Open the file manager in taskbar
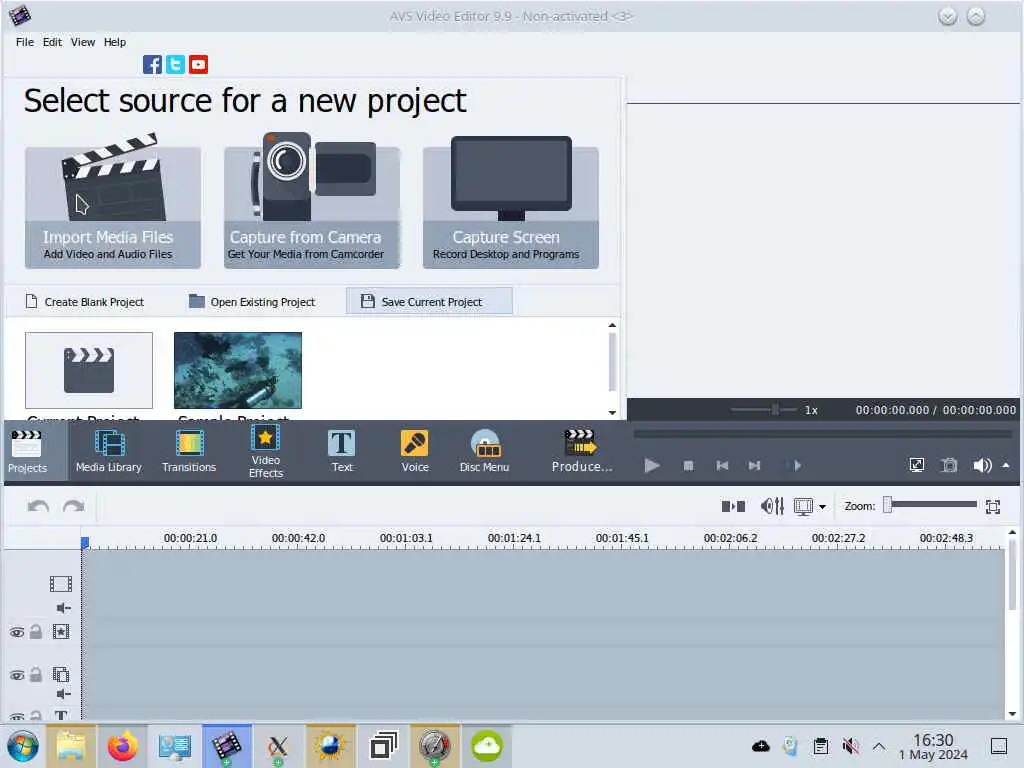1024x768 pixels. click(71, 746)
